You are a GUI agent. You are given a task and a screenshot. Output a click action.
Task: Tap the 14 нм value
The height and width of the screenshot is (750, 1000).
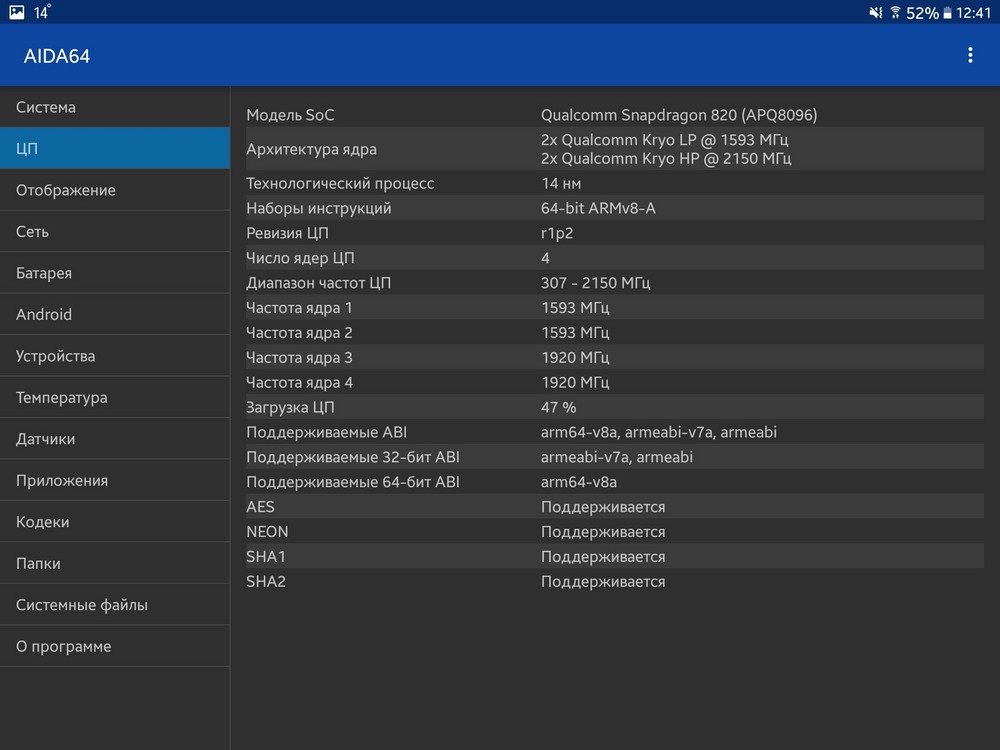tap(561, 184)
